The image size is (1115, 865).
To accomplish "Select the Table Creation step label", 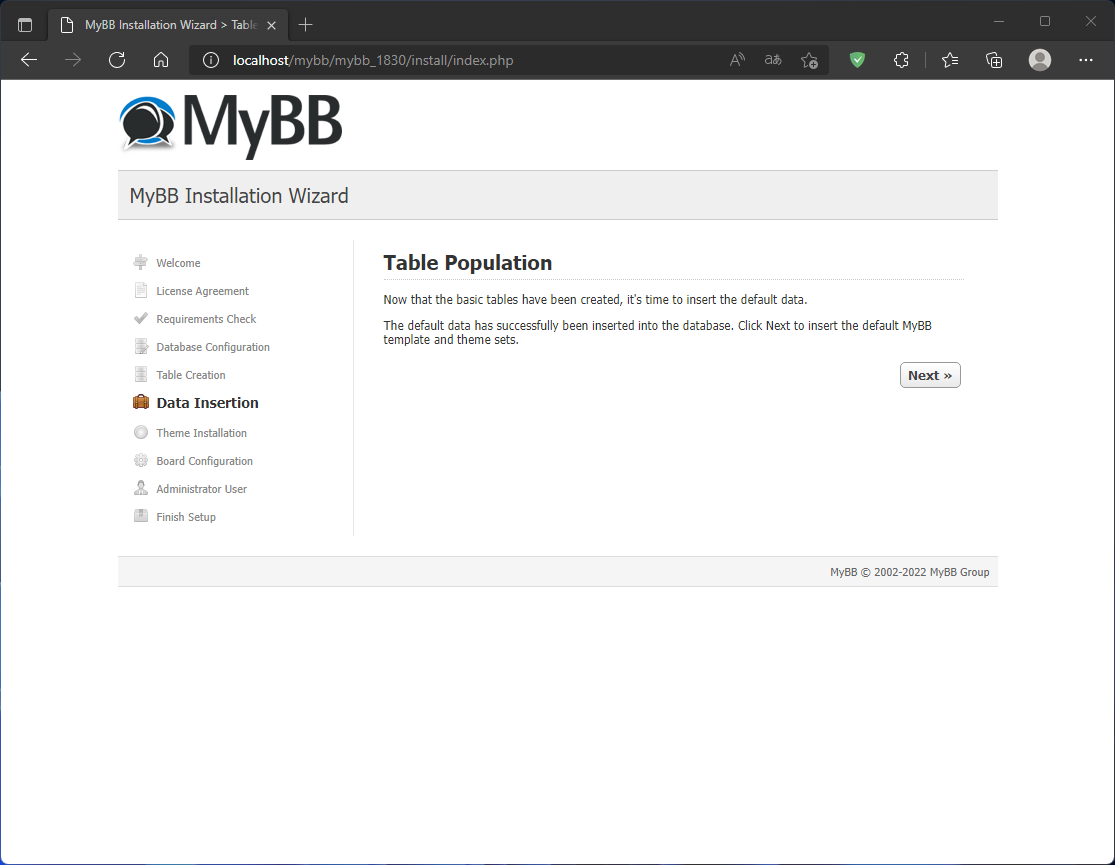I will click(x=191, y=375).
